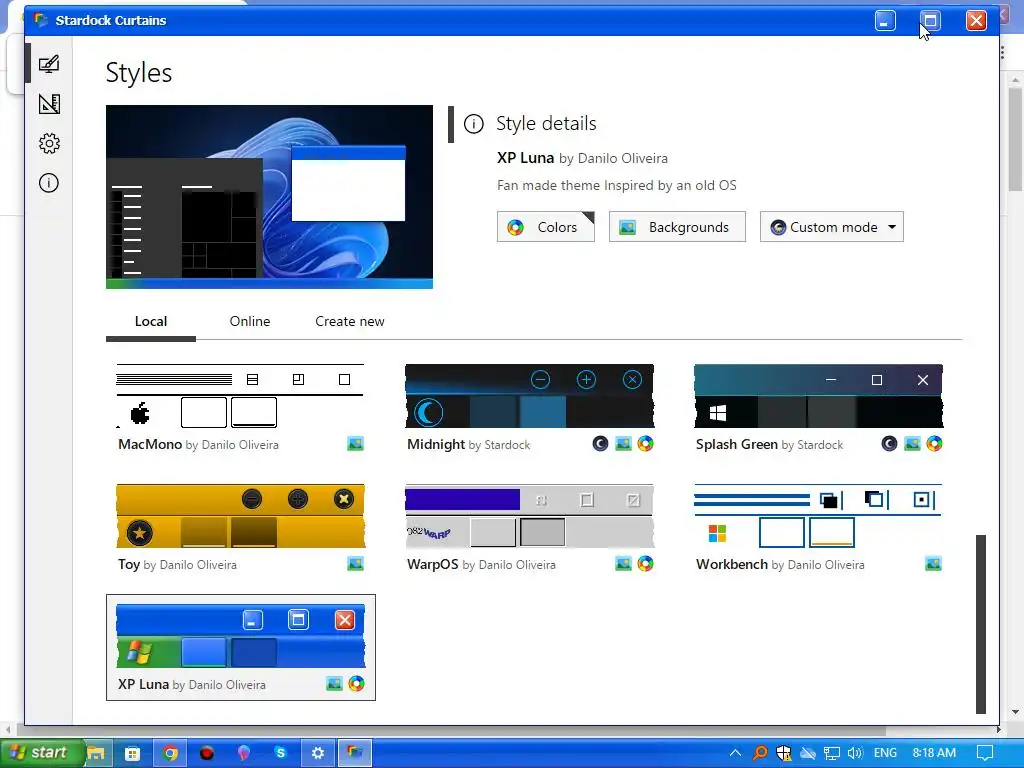Image resolution: width=1024 pixels, height=768 pixels.
Task: Open Chrome from the taskbar
Action: [x=170, y=753]
